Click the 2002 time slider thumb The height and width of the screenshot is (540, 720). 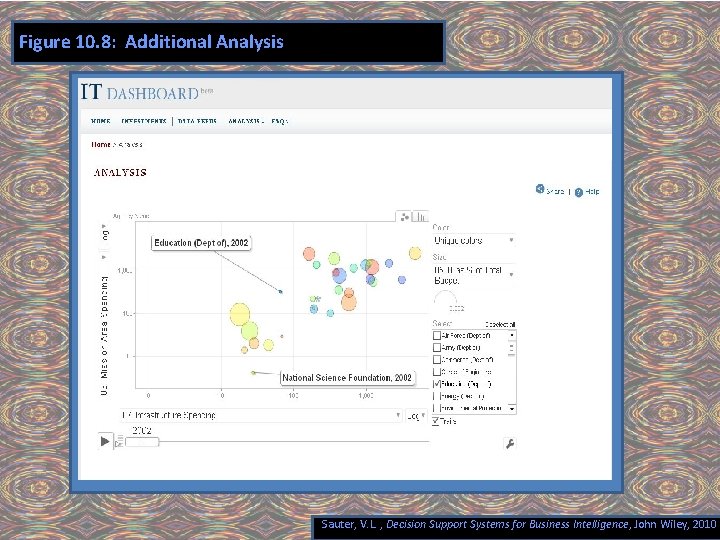142,442
